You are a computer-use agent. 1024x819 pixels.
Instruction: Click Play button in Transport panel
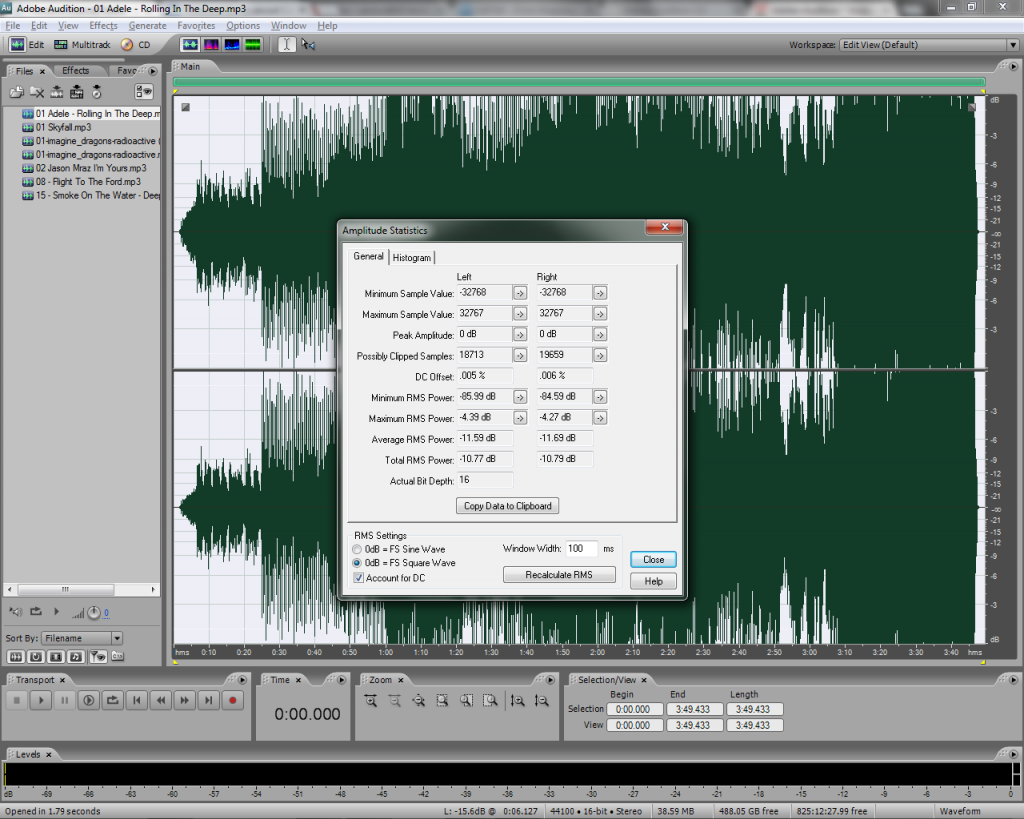point(40,700)
